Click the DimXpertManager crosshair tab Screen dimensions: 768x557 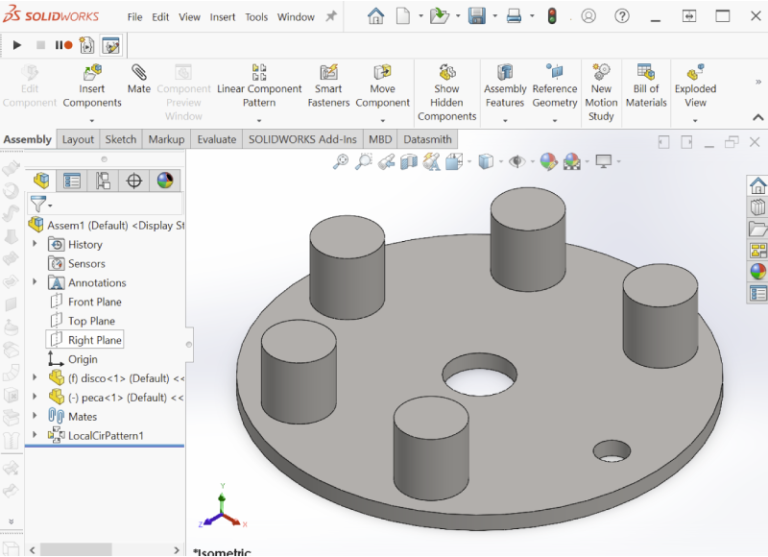point(134,181)
